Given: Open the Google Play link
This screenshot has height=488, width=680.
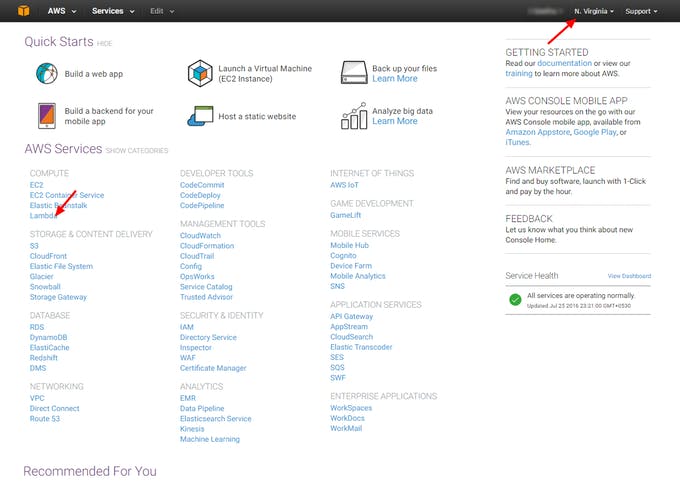Looking at the screenshot, I should point(595,132).
